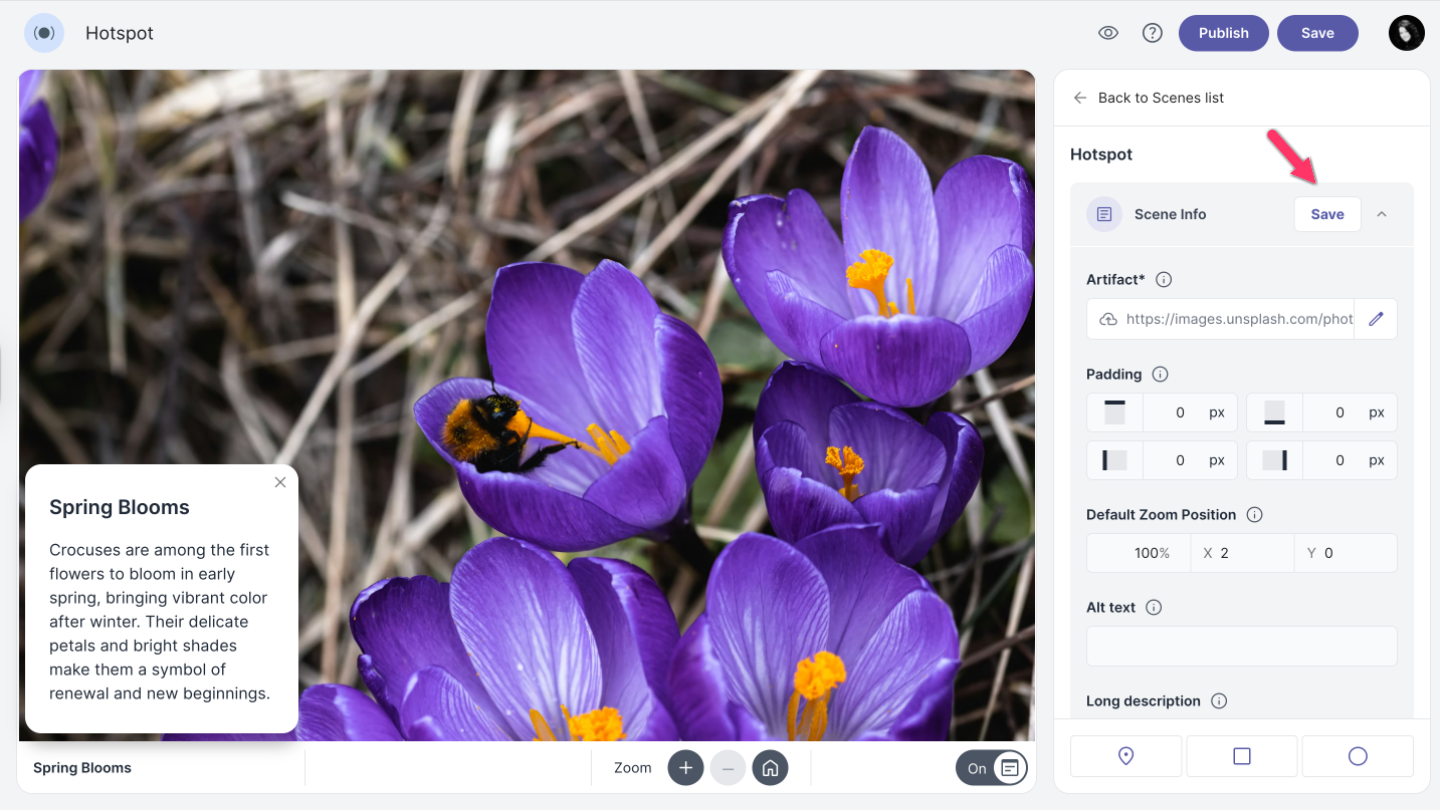
Task: Click the top Save button in header
Action: point(1317,33)
